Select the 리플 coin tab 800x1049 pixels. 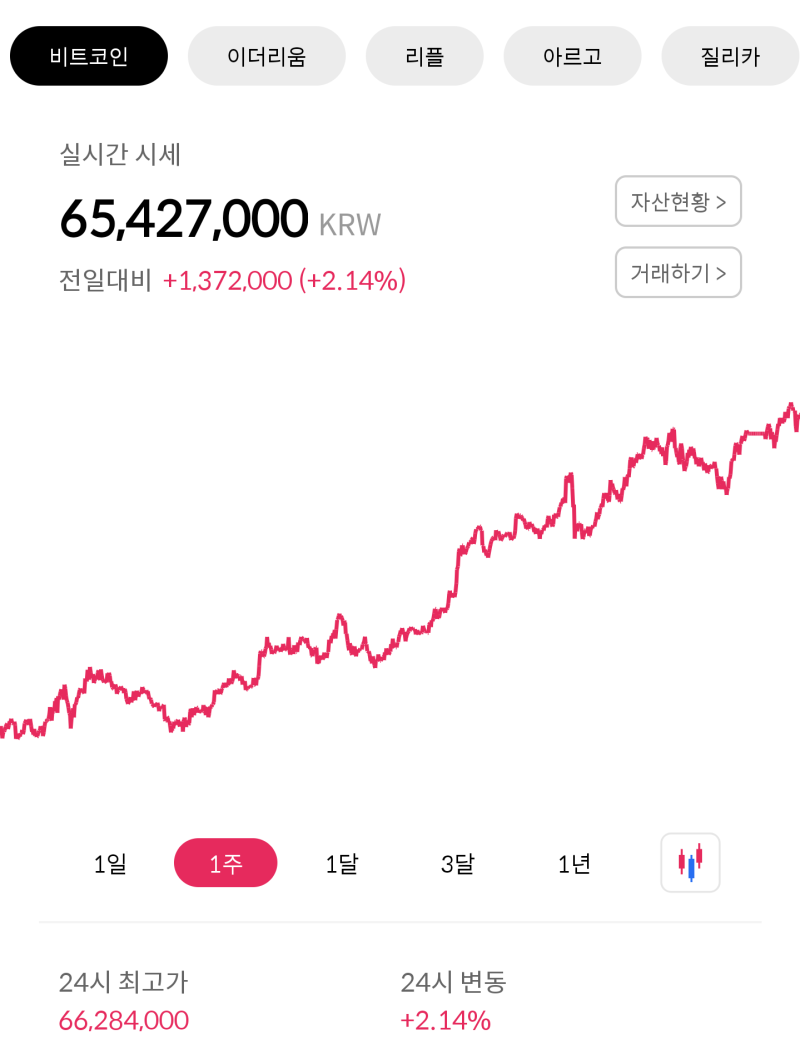[424, 56]
